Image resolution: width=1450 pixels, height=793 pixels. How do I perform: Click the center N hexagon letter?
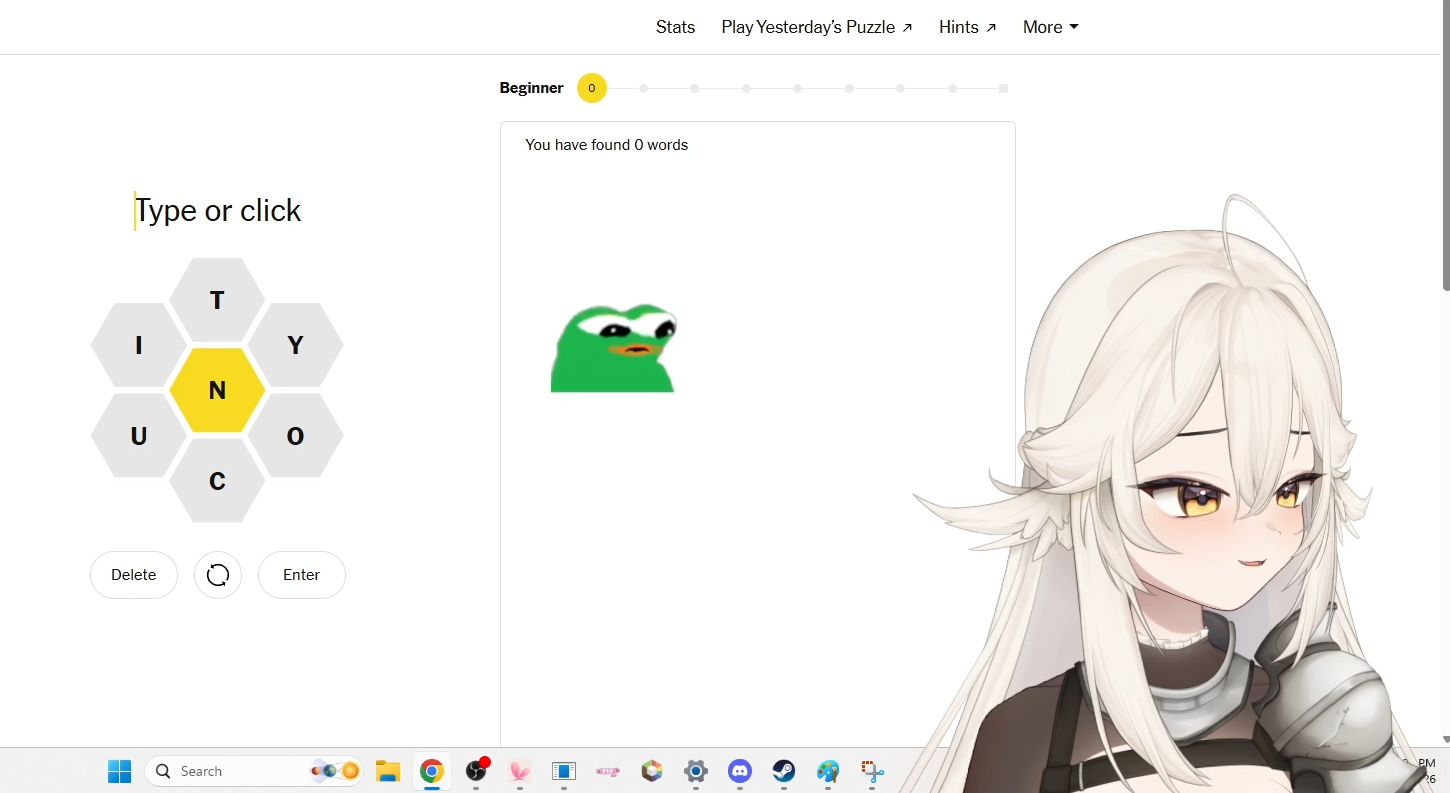point(217,390)
